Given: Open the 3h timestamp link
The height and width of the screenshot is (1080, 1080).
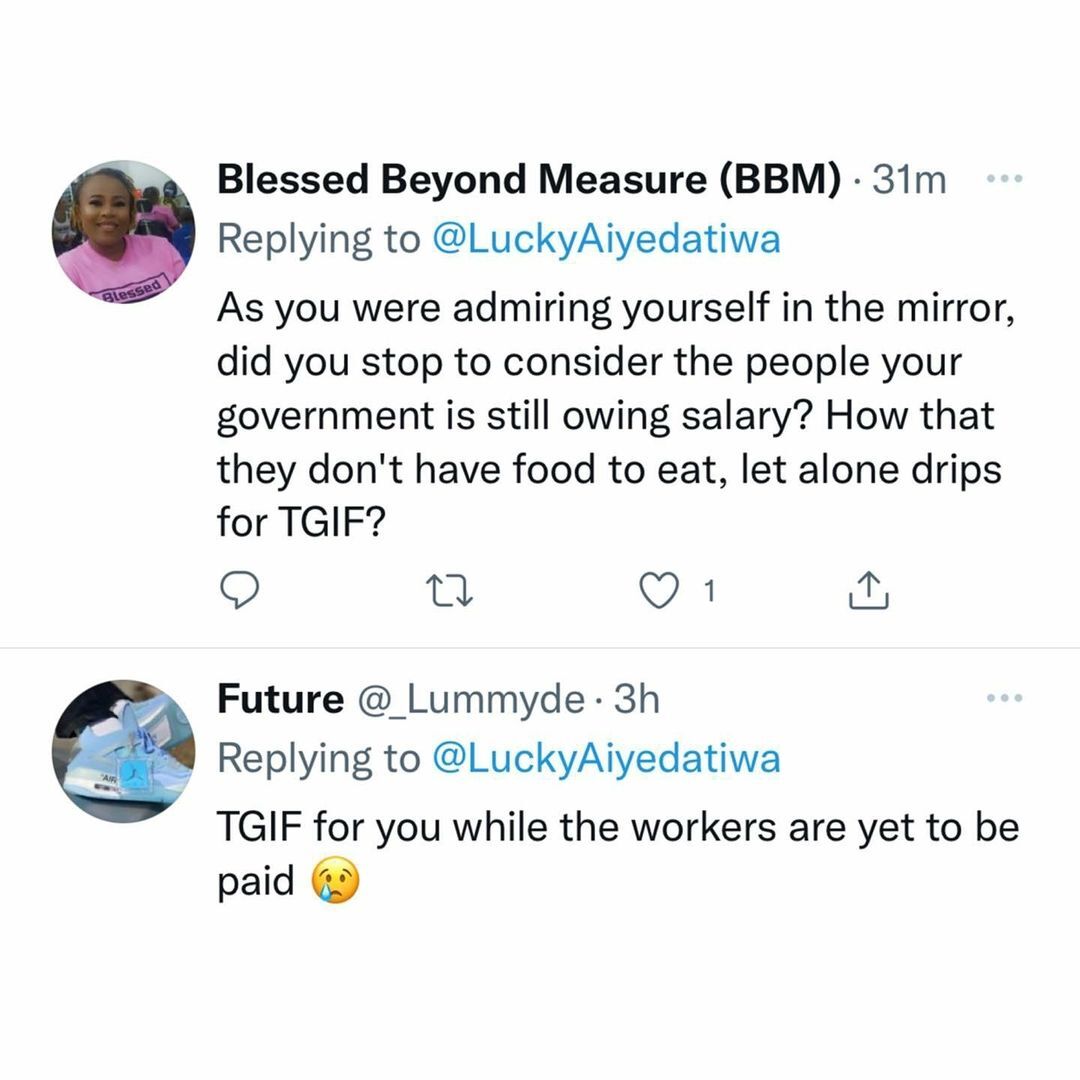Looking at the screenshot, I should coord(636,700).
